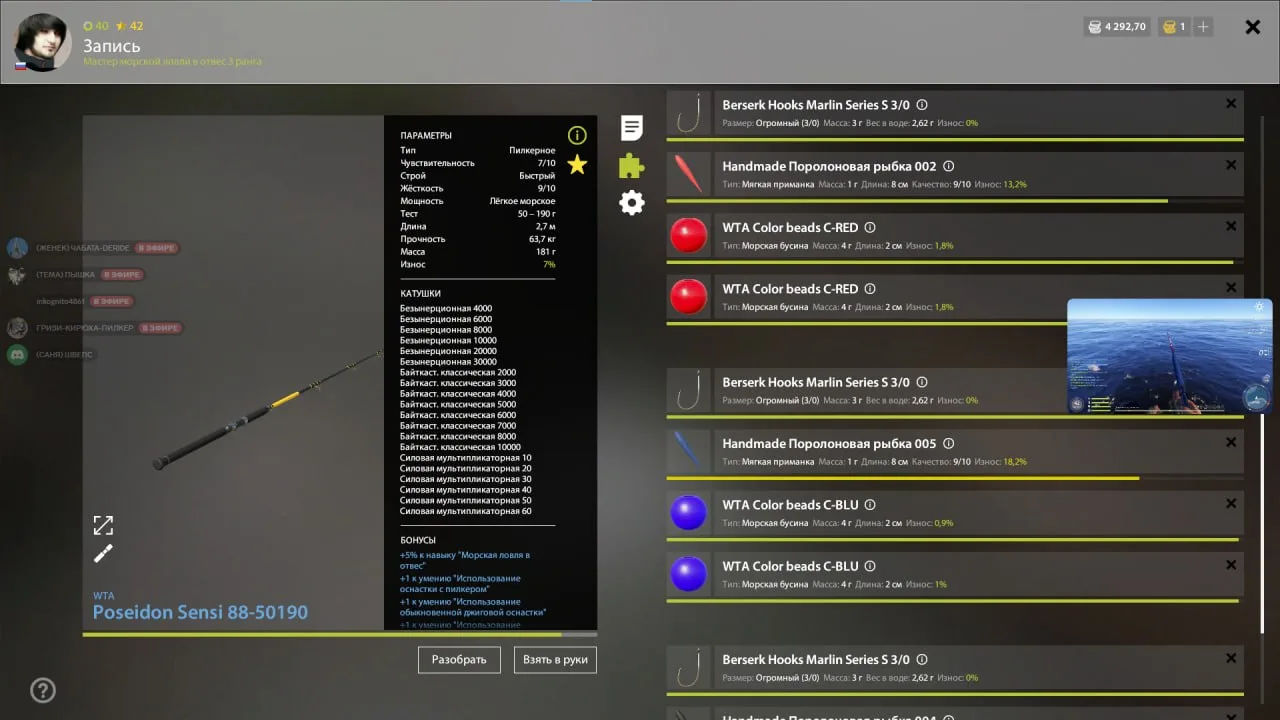Viewport: 1280px width, 720px height.
Task: Open the help question mark icon
Action: click(43, 690)
